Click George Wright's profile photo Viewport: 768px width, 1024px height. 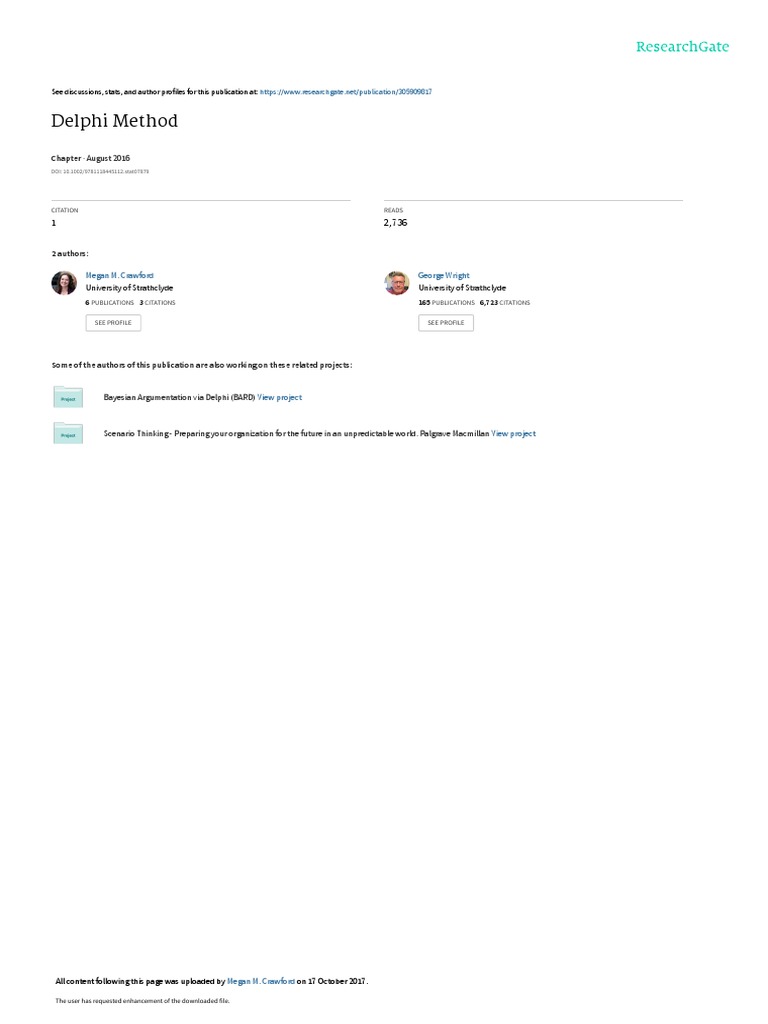396,283
